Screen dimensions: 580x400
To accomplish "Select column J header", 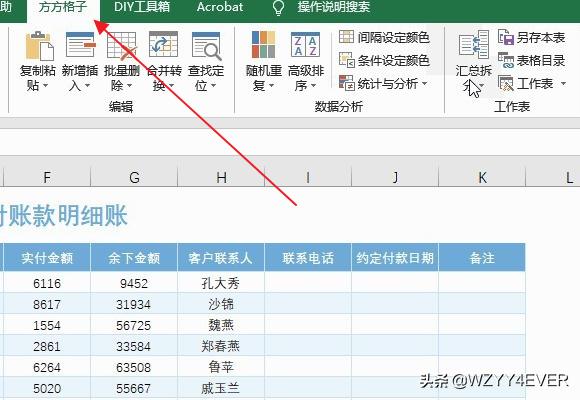I will coord(395,177).
